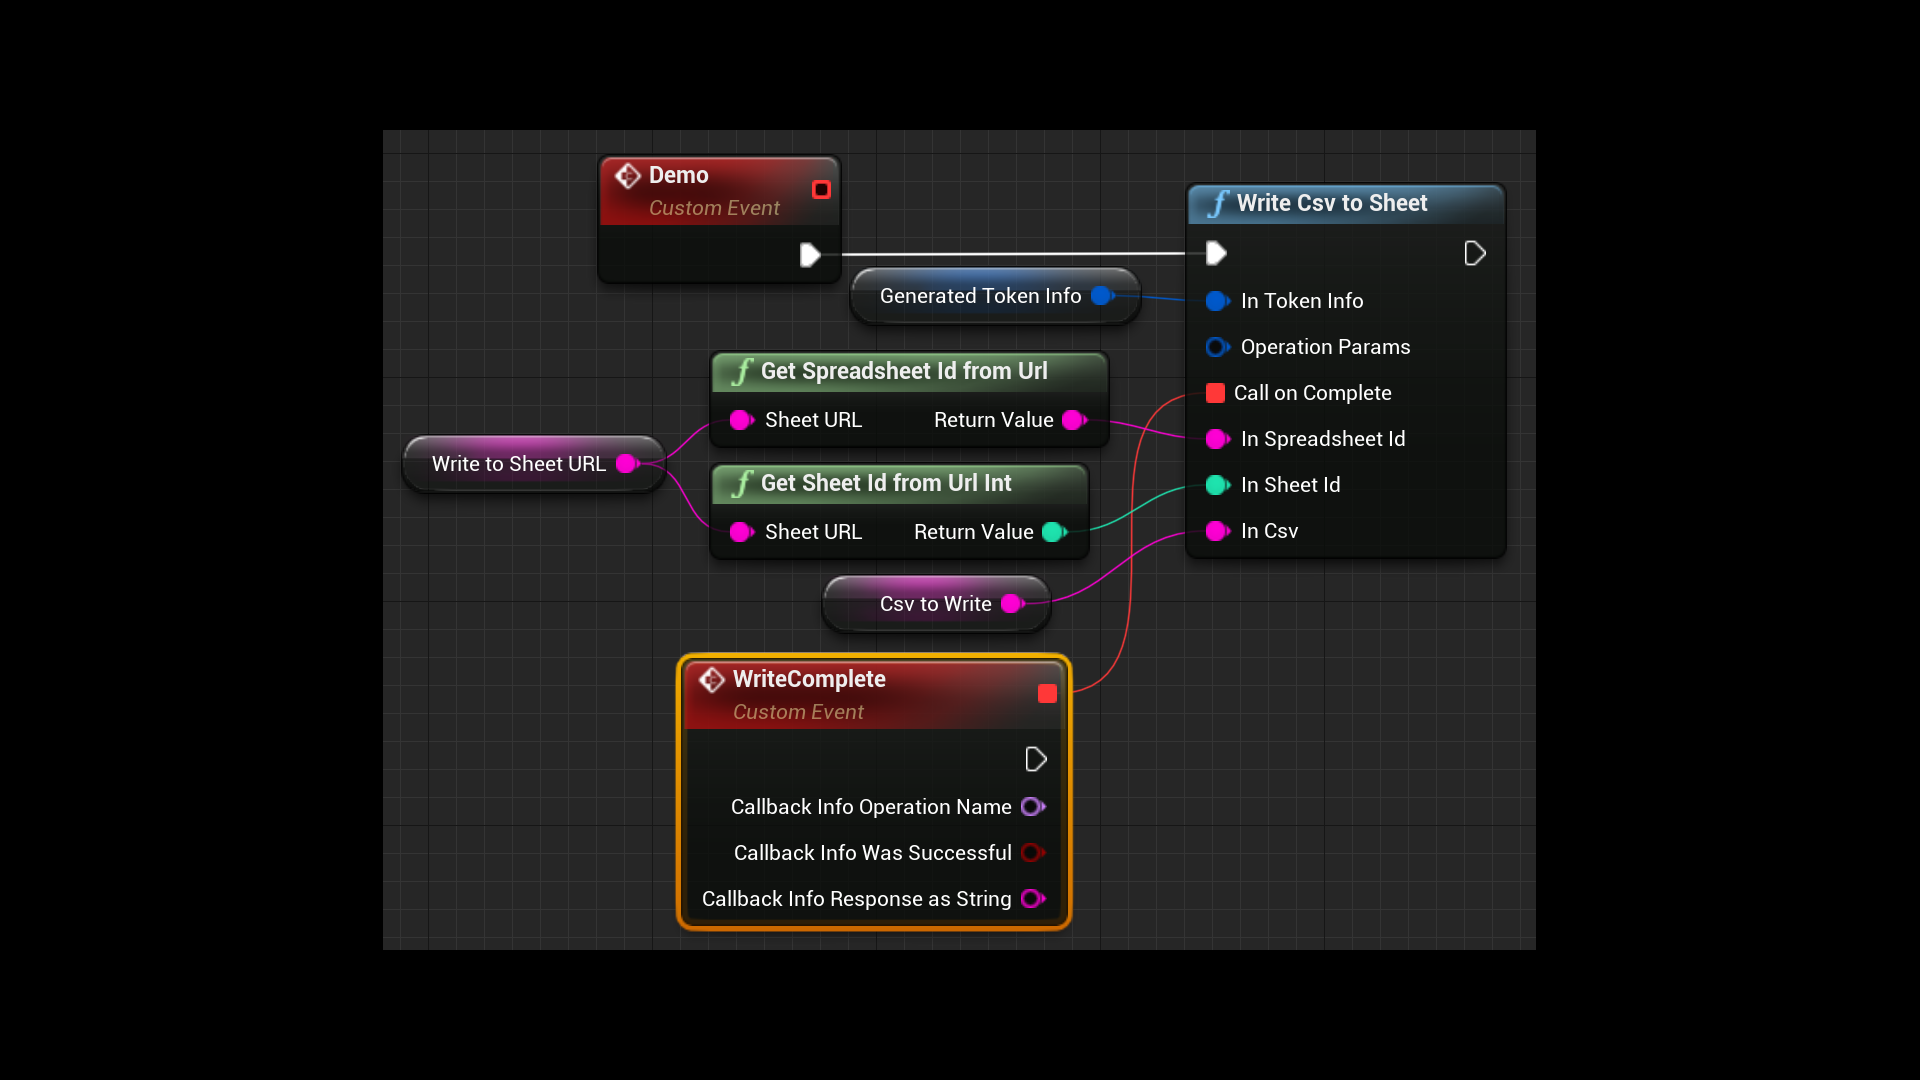Select the Csv to Write variable node

935,604
